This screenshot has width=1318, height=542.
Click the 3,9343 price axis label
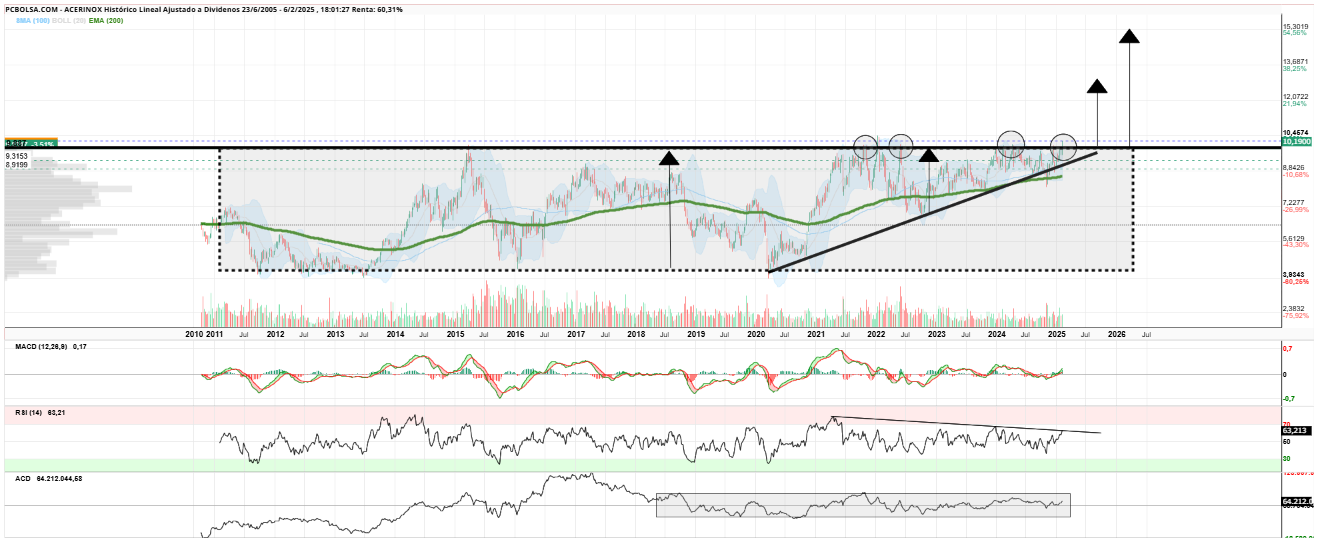coord(1295,274)
